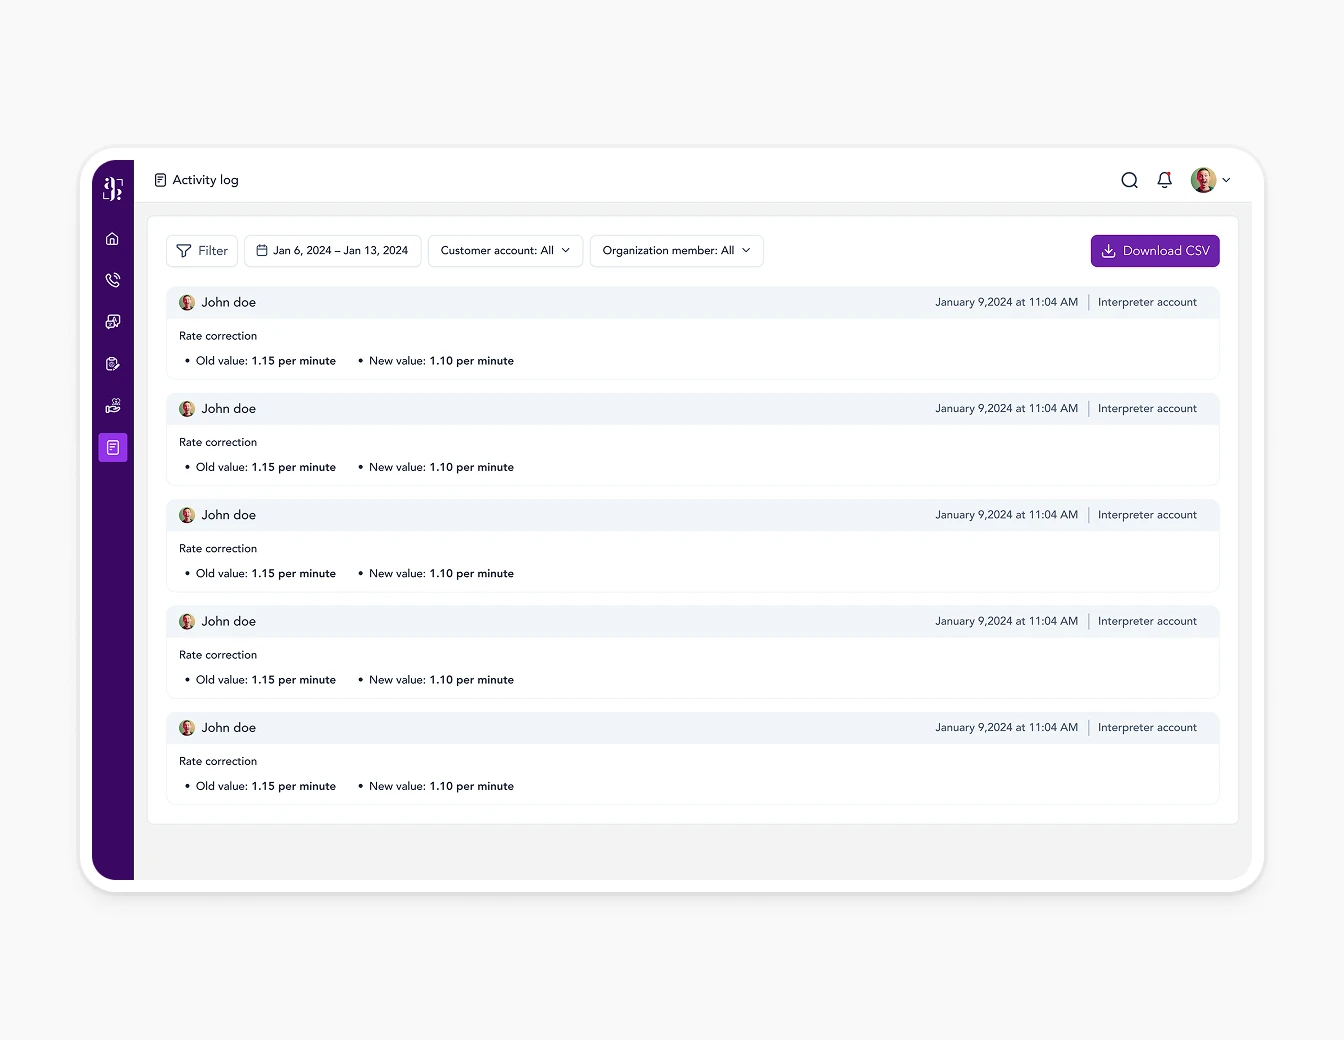Open the search magnifier in the header

(x=1129, y=180)
